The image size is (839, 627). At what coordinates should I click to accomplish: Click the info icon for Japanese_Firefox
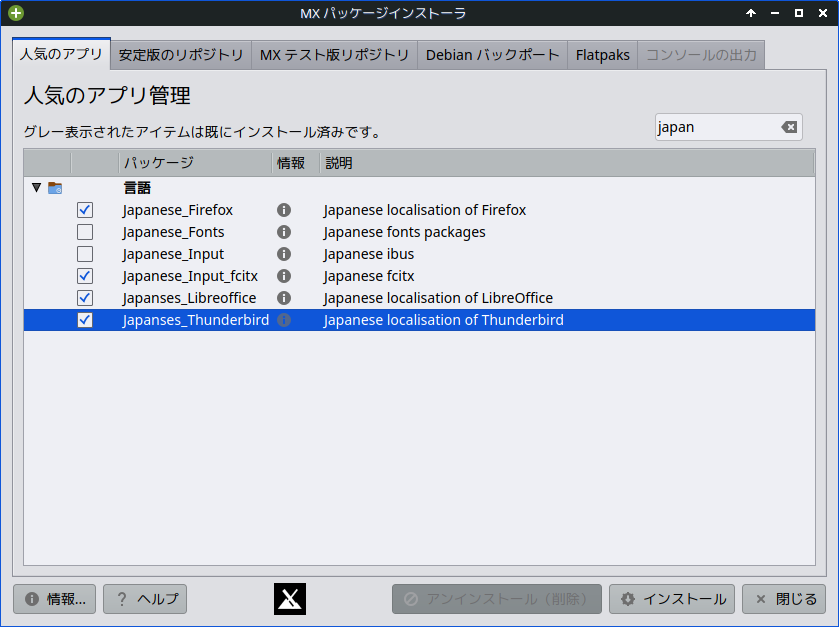(284, 210)
